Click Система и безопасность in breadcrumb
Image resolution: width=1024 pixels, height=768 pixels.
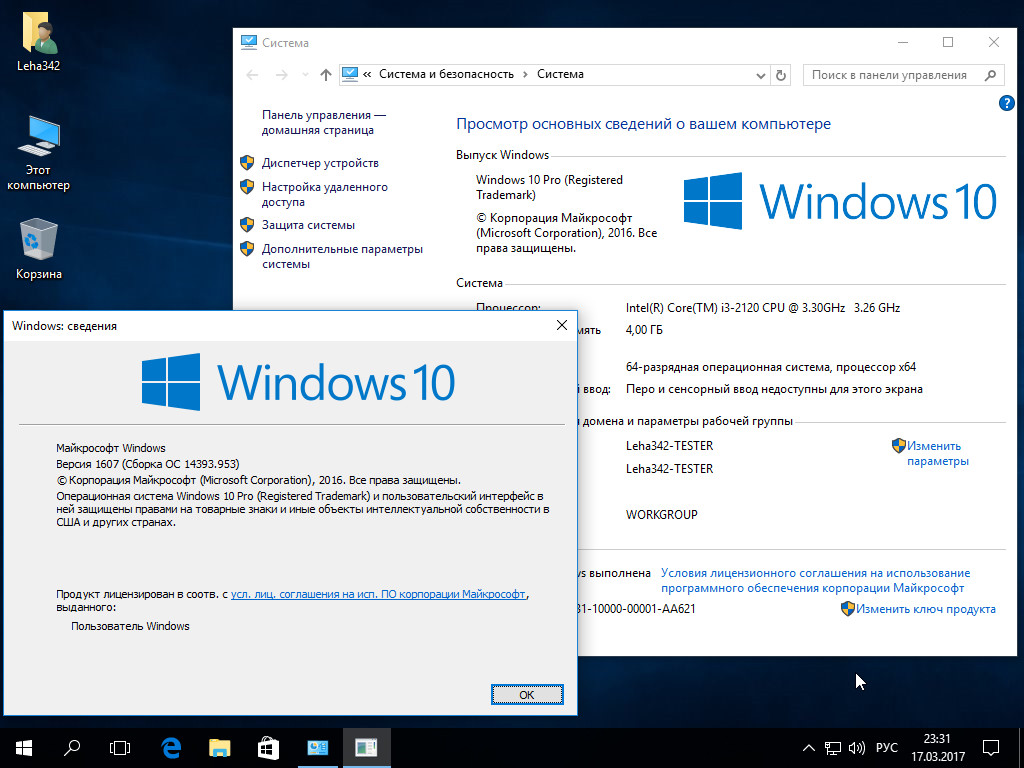coord(447,74)
